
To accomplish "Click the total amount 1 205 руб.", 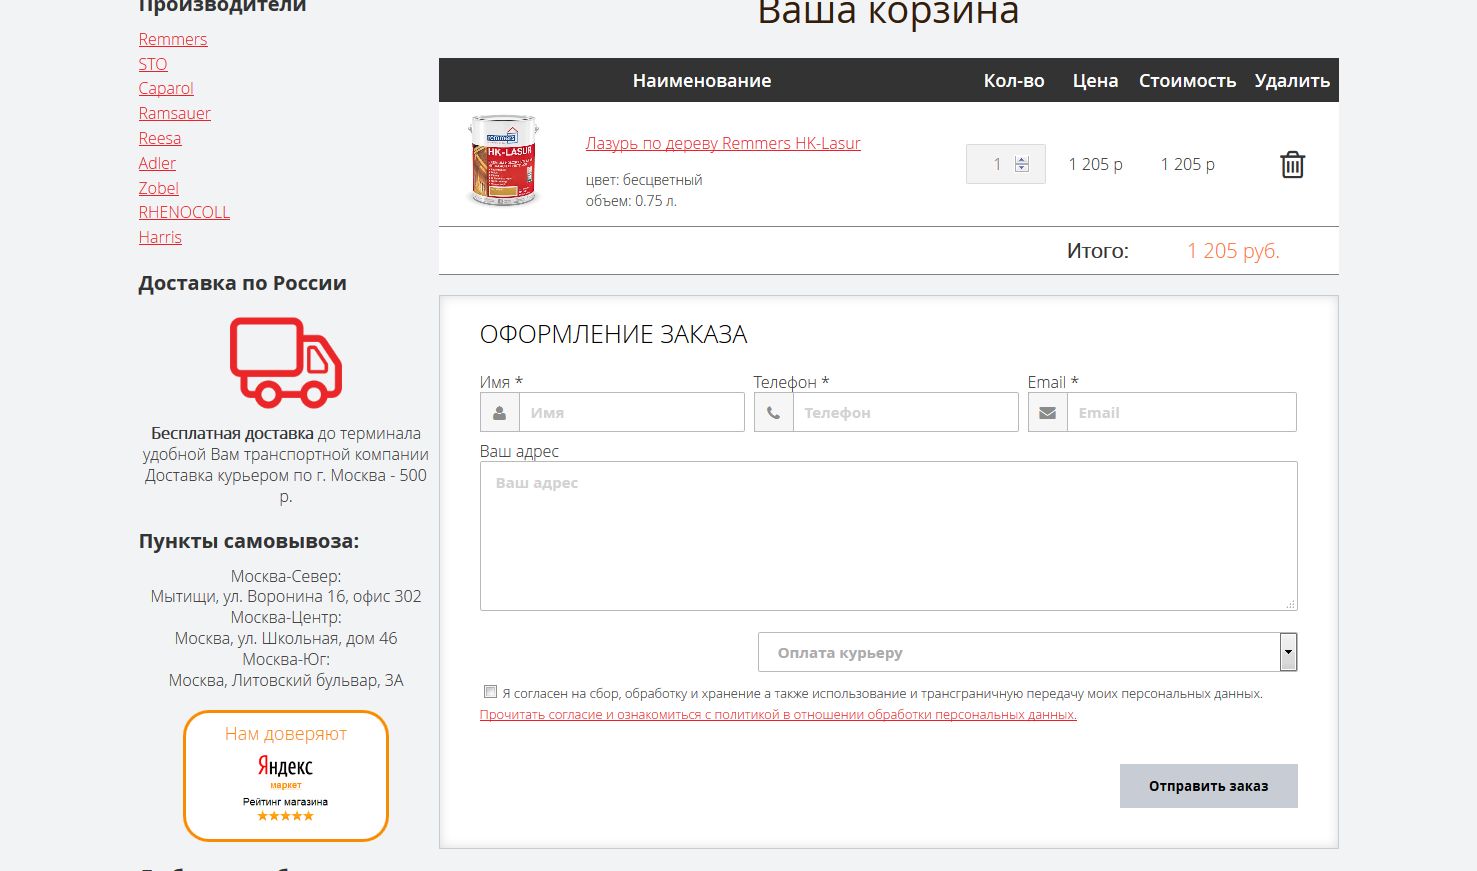I will [1233, 251].
